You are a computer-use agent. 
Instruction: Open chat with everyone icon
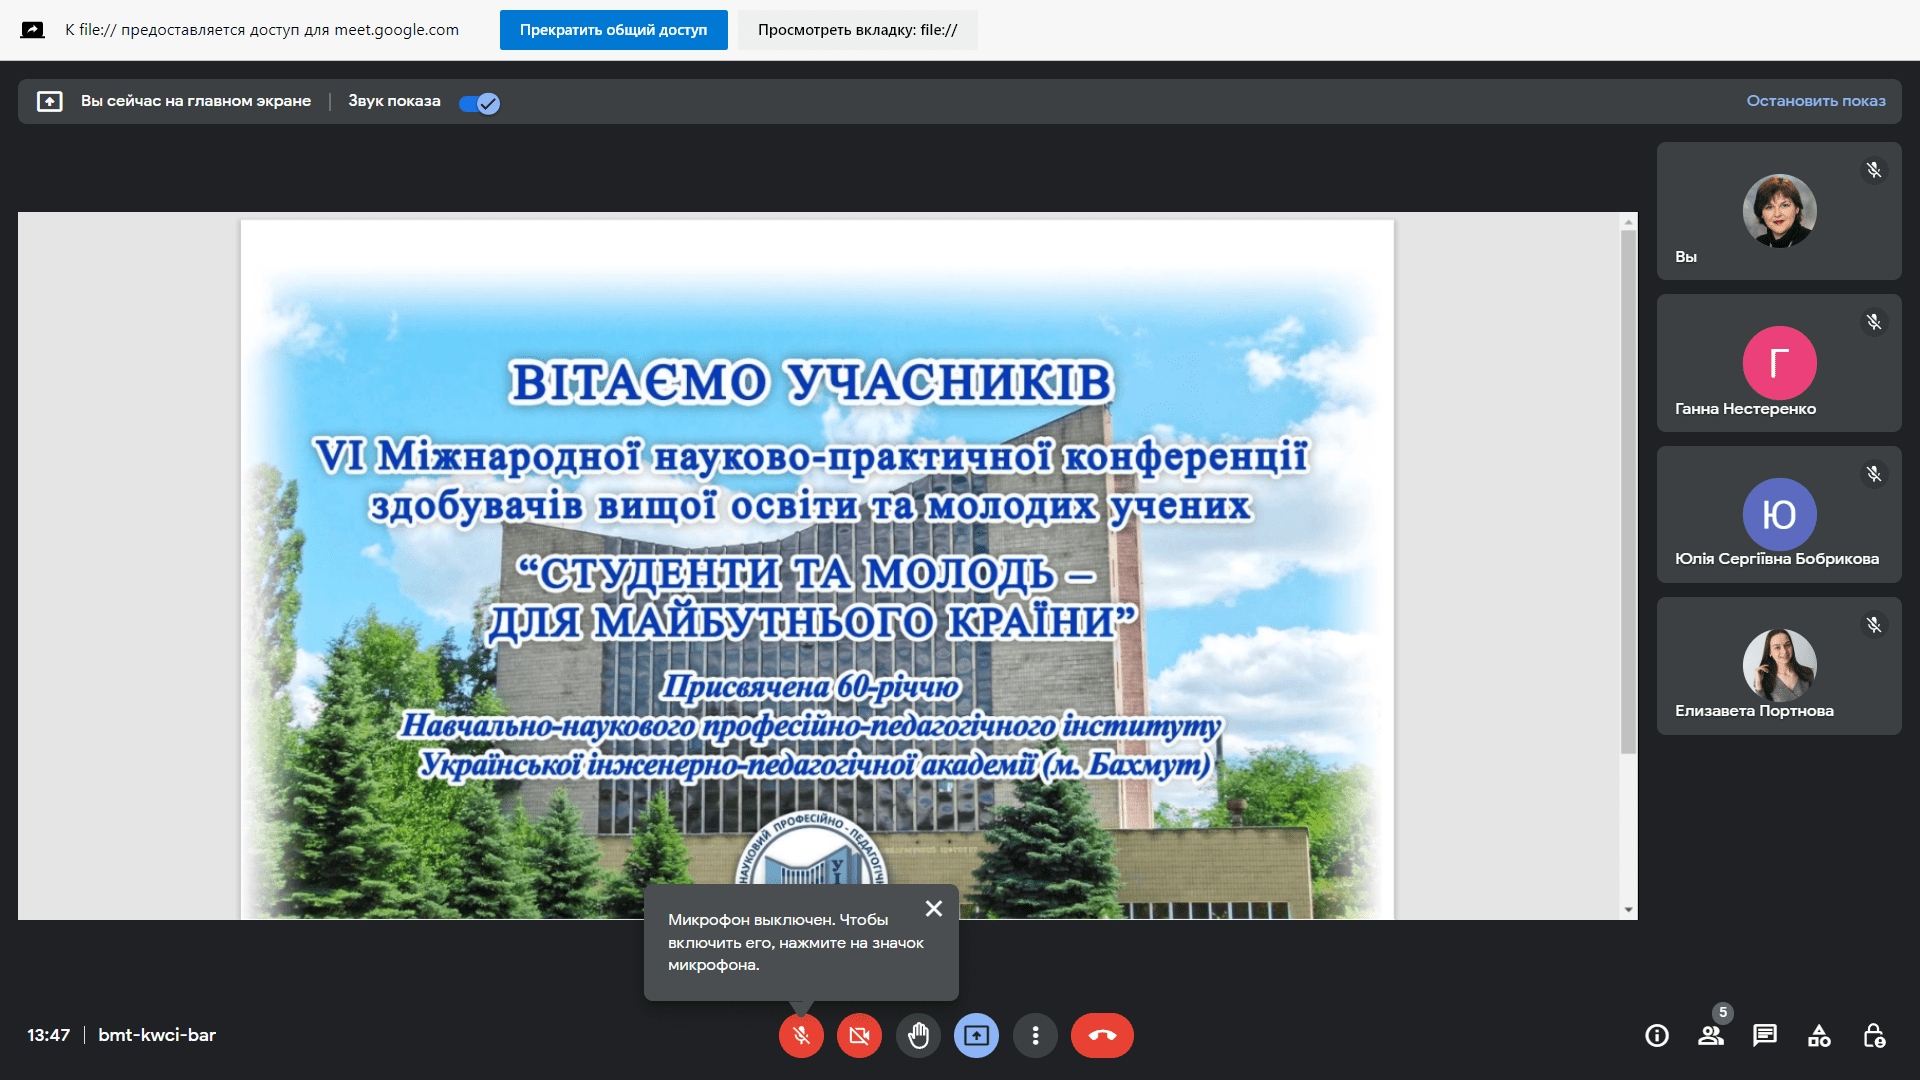[x=1765, y=1035]
